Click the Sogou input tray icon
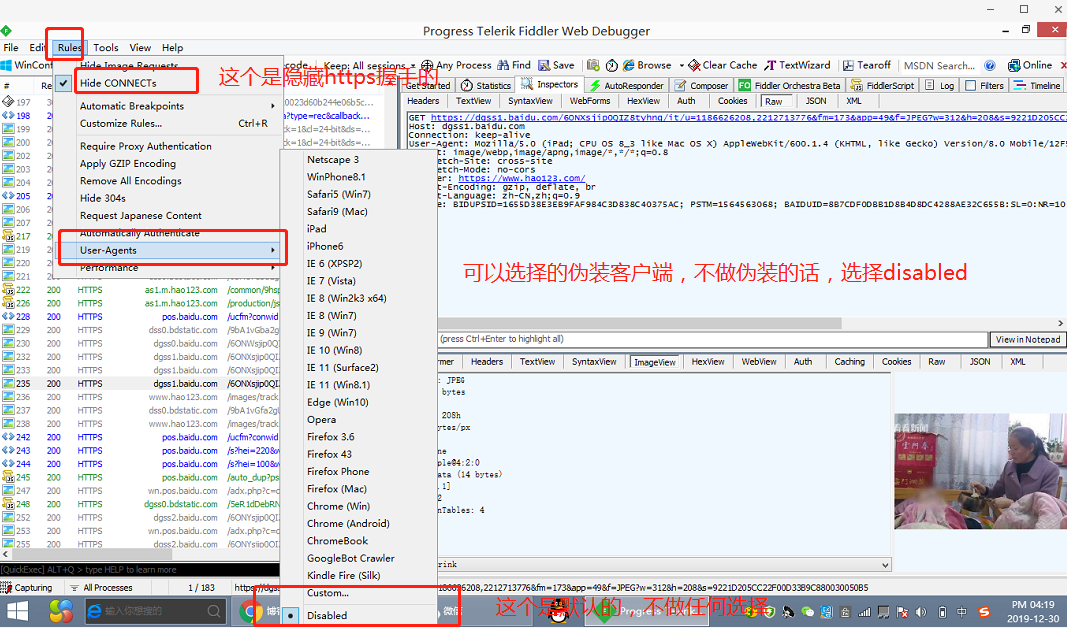This screenshot has height=628, width=1067. coord(984,612)
